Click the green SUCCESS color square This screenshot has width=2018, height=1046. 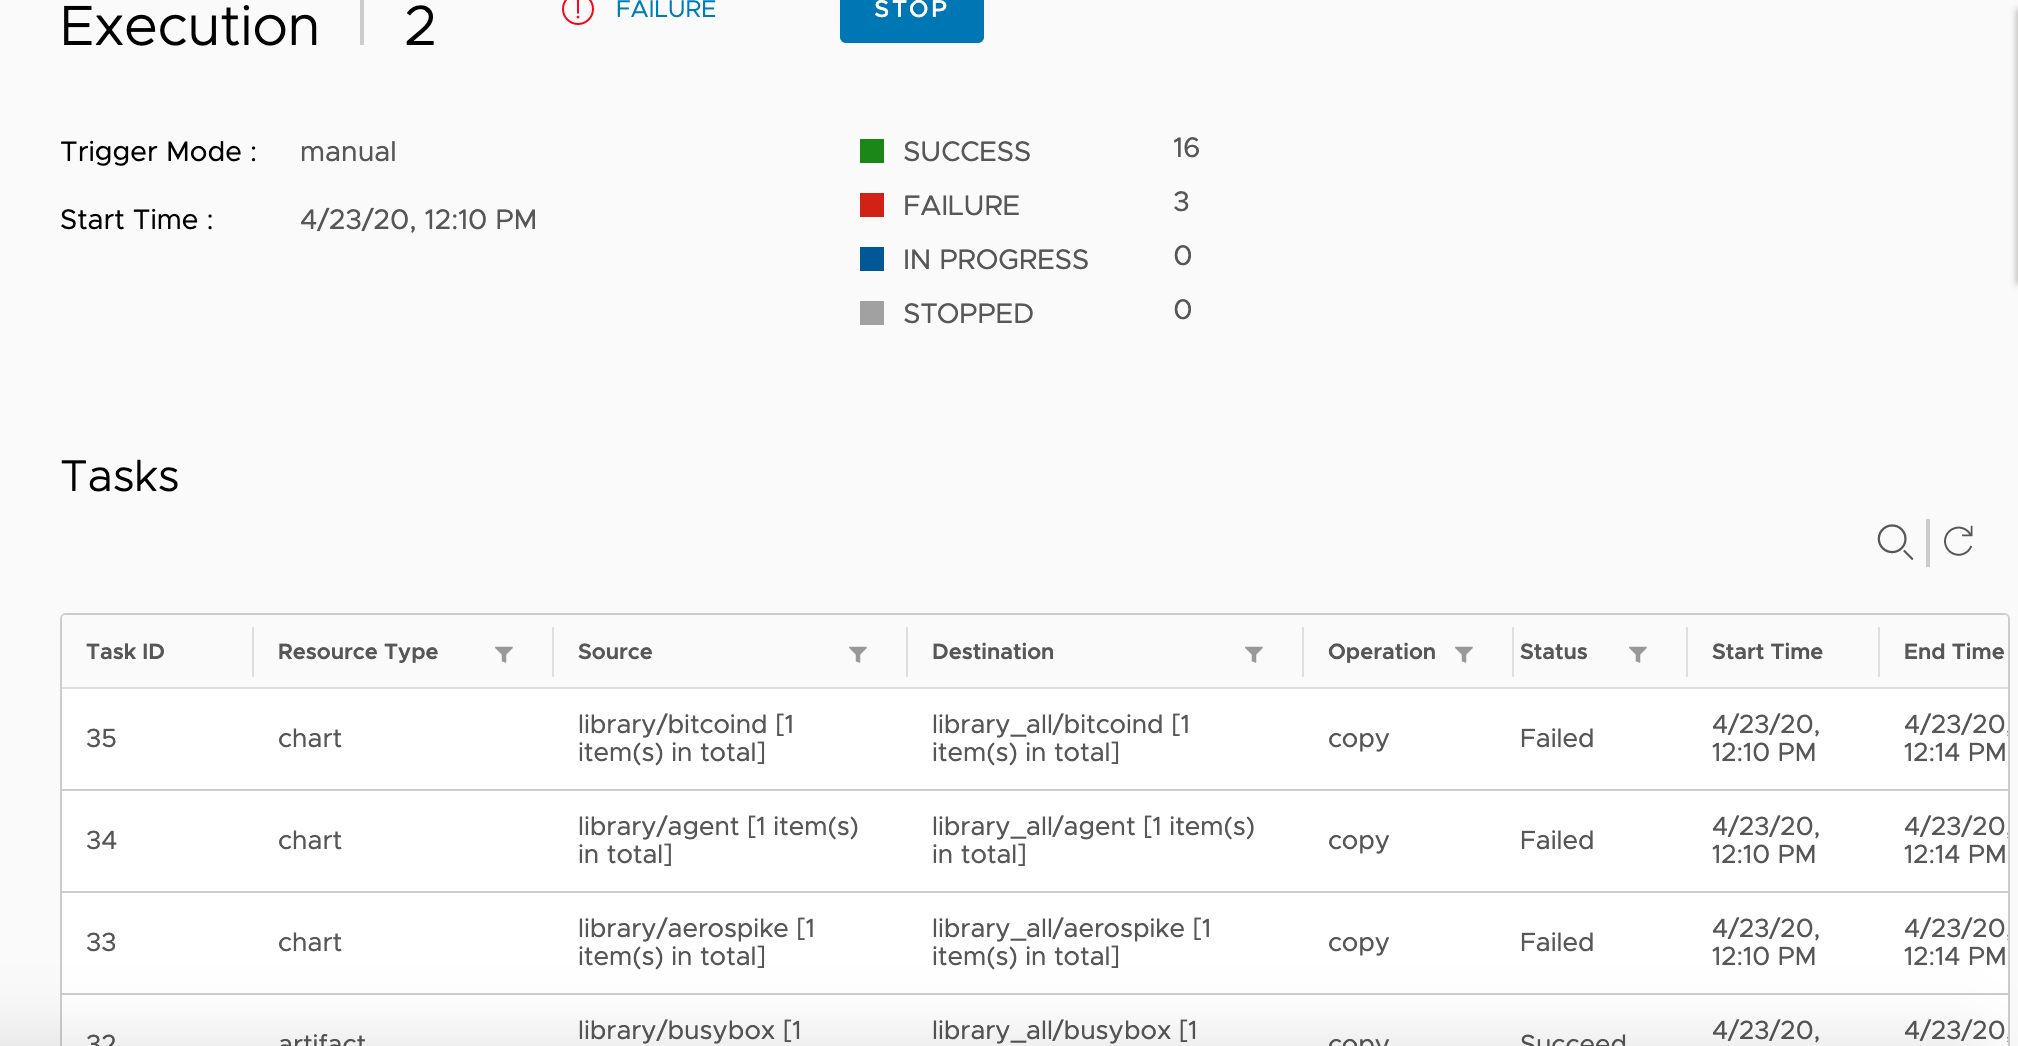tap(872, 151)
